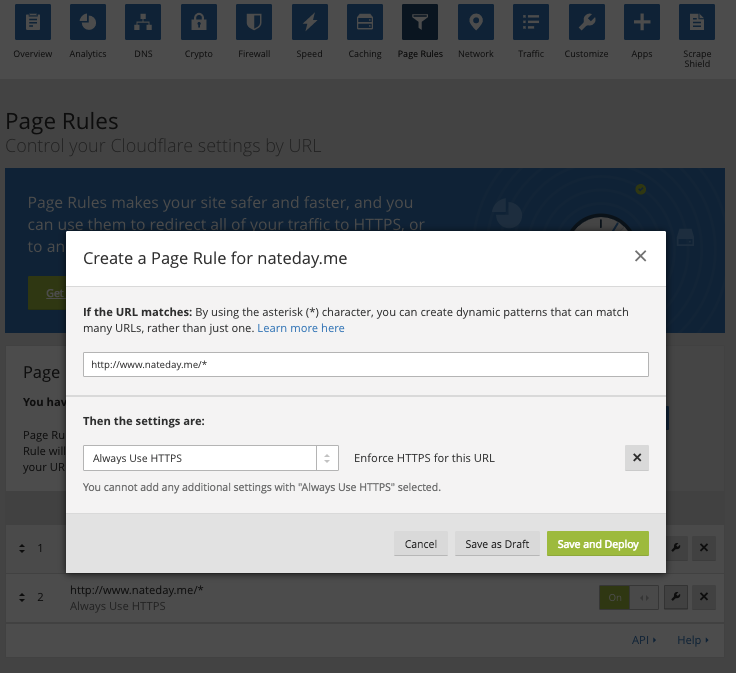Screen dimensions: 736x673
Task: Click Save as Draft
Action: (497, 544)
